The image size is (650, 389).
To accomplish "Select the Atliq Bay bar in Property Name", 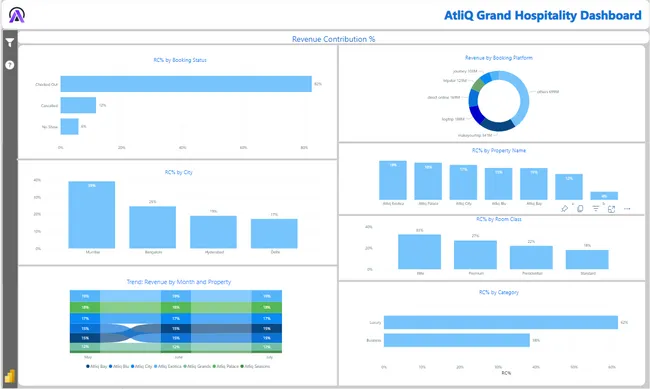I will [534, 184].
